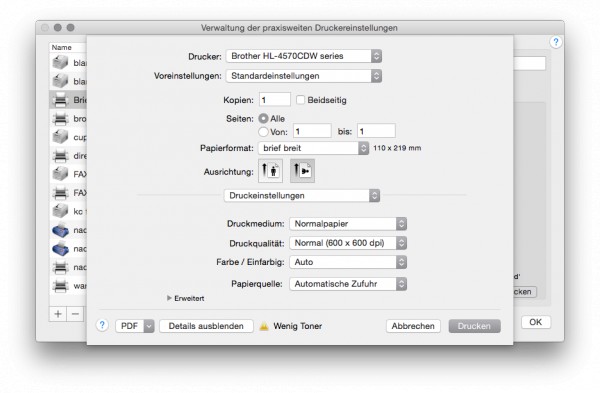Select the 'Bri' printer icon in list
600x393 pixels.
[60, 100]
